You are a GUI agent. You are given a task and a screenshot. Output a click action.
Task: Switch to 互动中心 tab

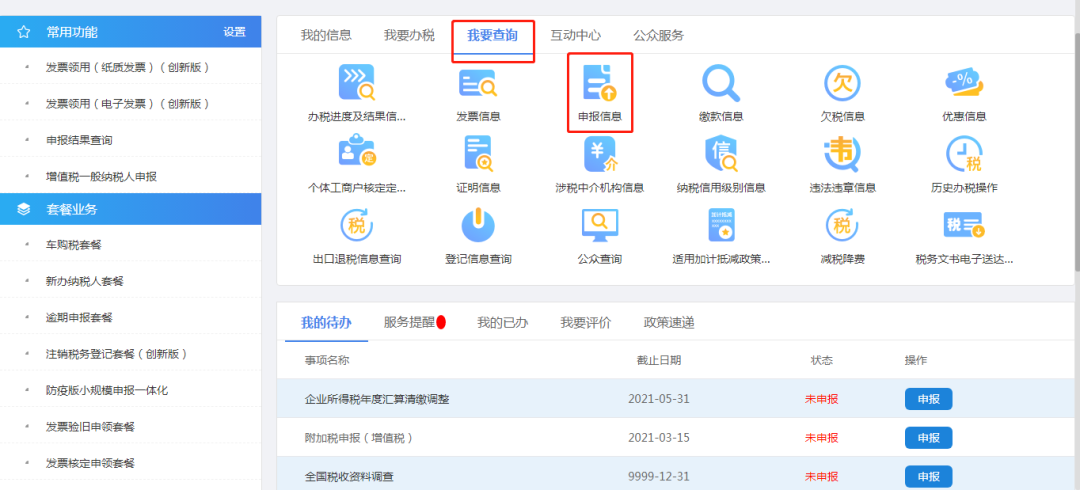tap(575, 35)
